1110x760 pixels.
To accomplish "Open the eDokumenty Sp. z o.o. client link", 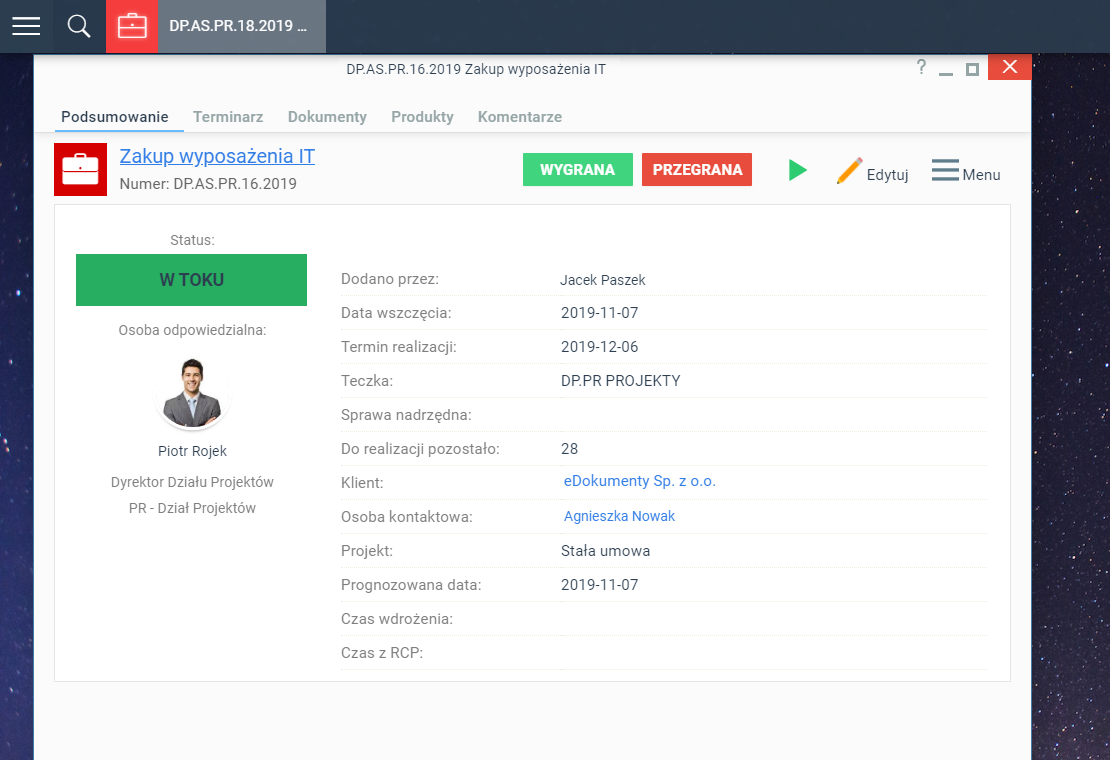I will [639, 481].
